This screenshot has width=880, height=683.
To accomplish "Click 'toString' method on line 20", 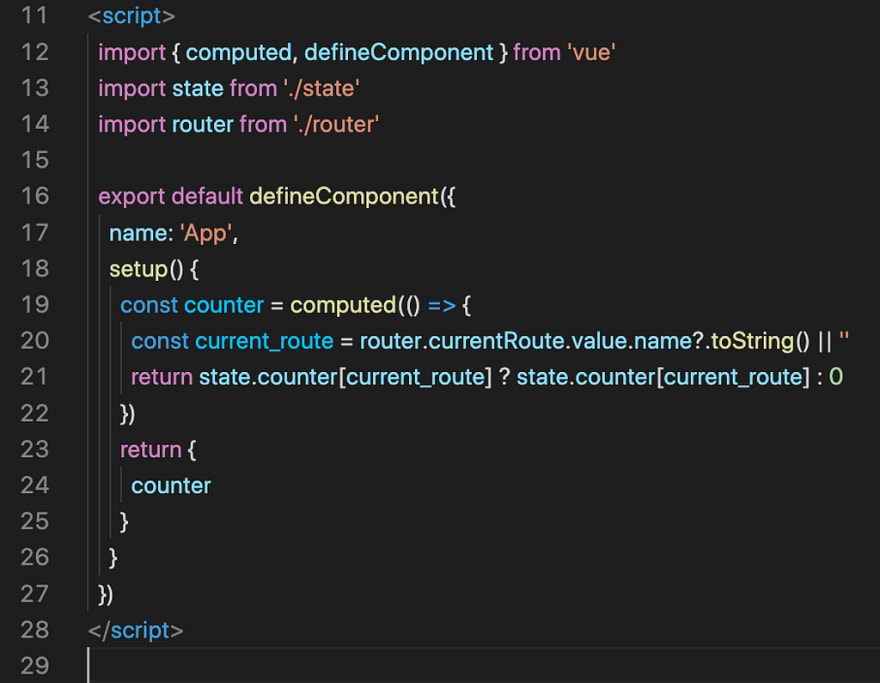I will pos(752,341).
